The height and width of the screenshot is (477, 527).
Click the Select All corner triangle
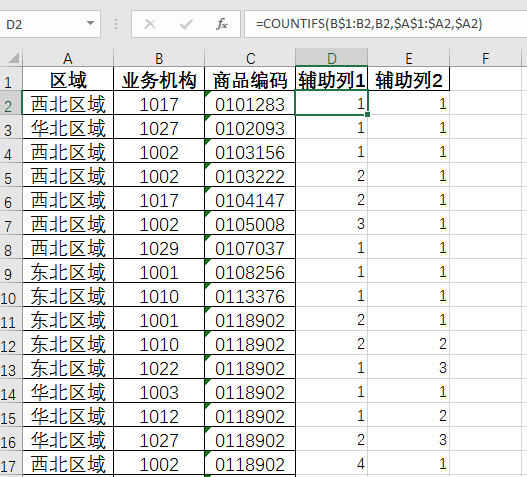13,58
